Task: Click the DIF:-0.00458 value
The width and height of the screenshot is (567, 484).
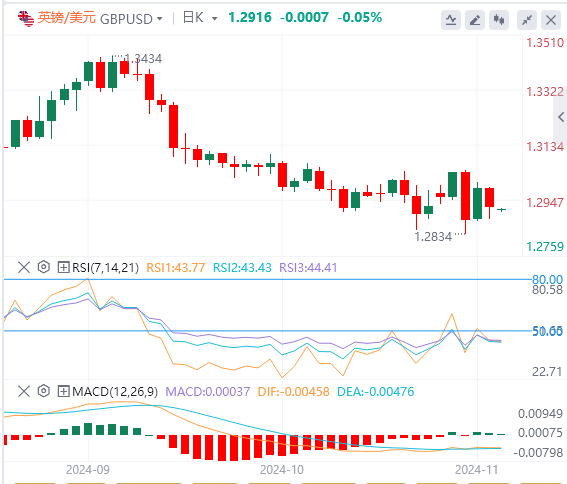Action: coord(294,391)
